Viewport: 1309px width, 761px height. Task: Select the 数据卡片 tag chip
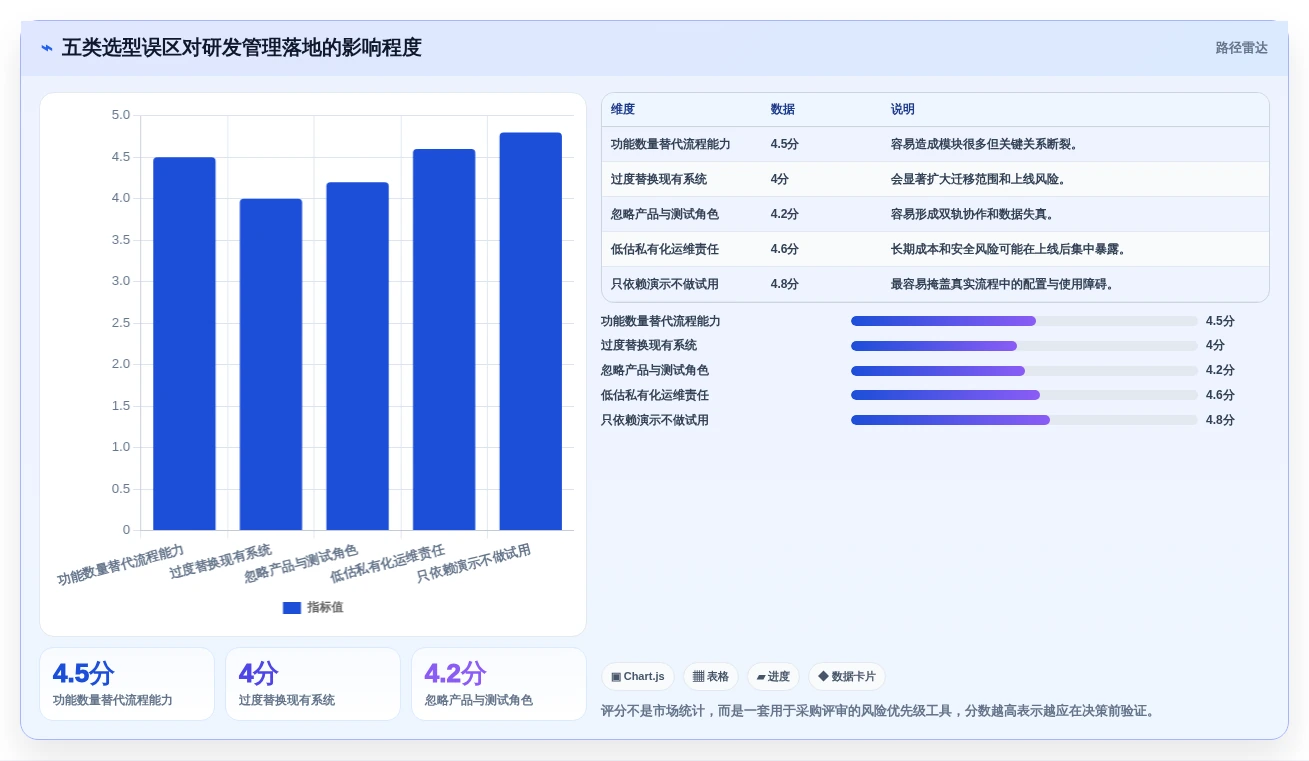pyautogui.click(x=847, y=677)
